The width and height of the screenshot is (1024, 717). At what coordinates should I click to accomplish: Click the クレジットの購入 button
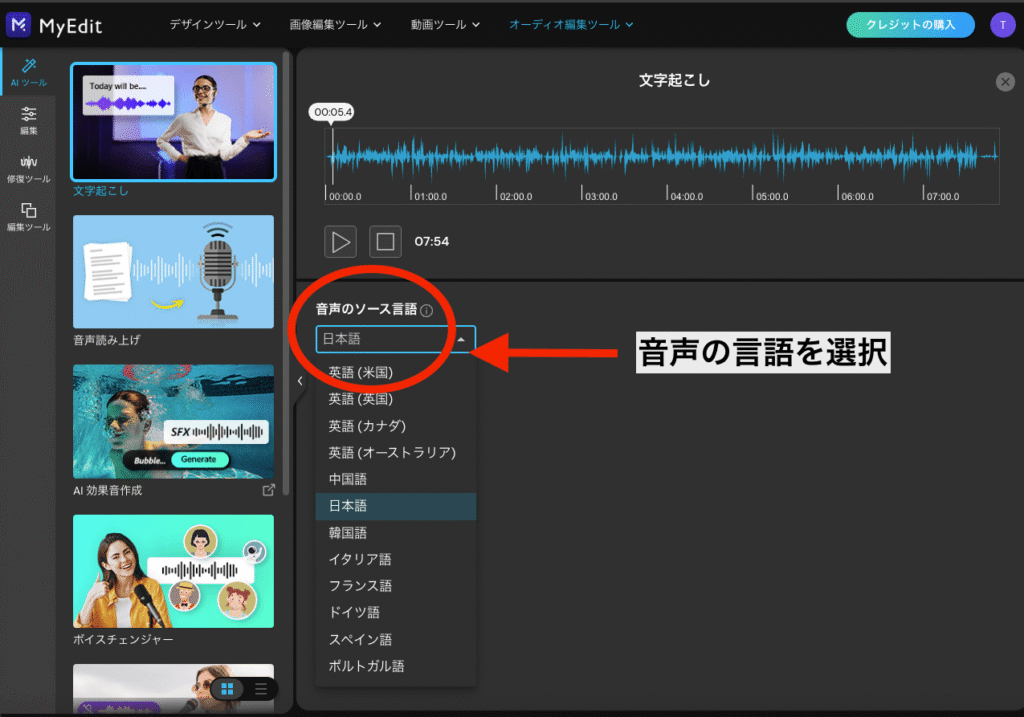coord(910,25)
